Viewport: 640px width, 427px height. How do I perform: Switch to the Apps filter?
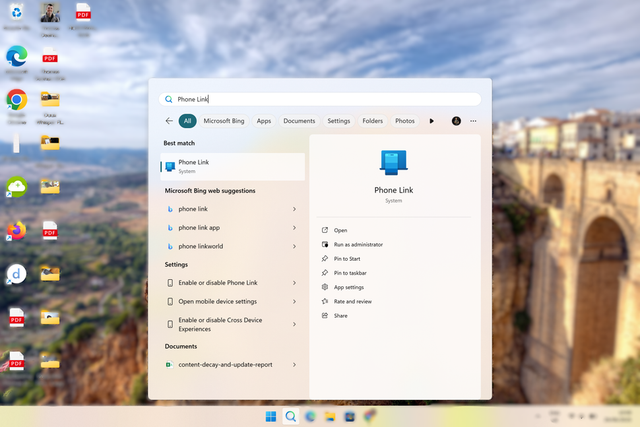click(264, 121)
